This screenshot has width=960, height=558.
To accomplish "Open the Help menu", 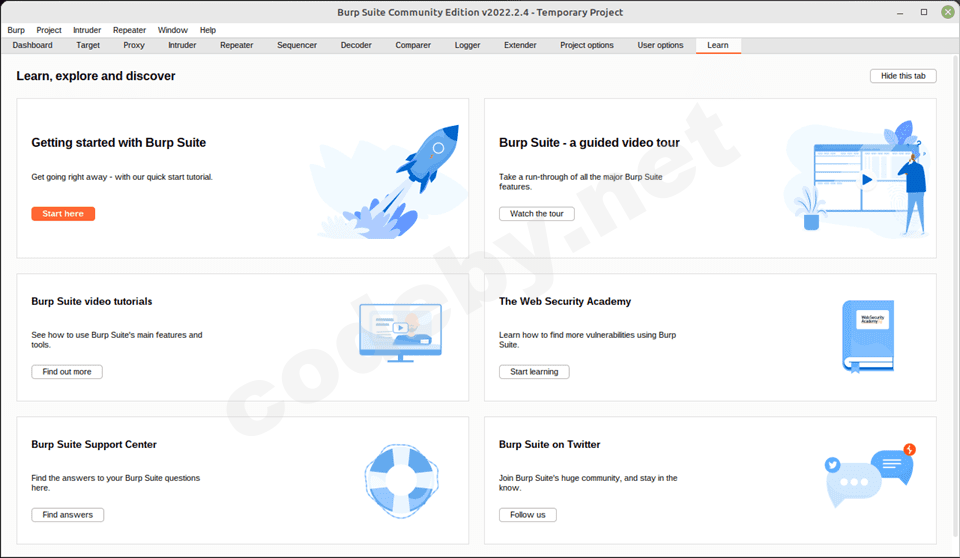I will click(208, 30).
